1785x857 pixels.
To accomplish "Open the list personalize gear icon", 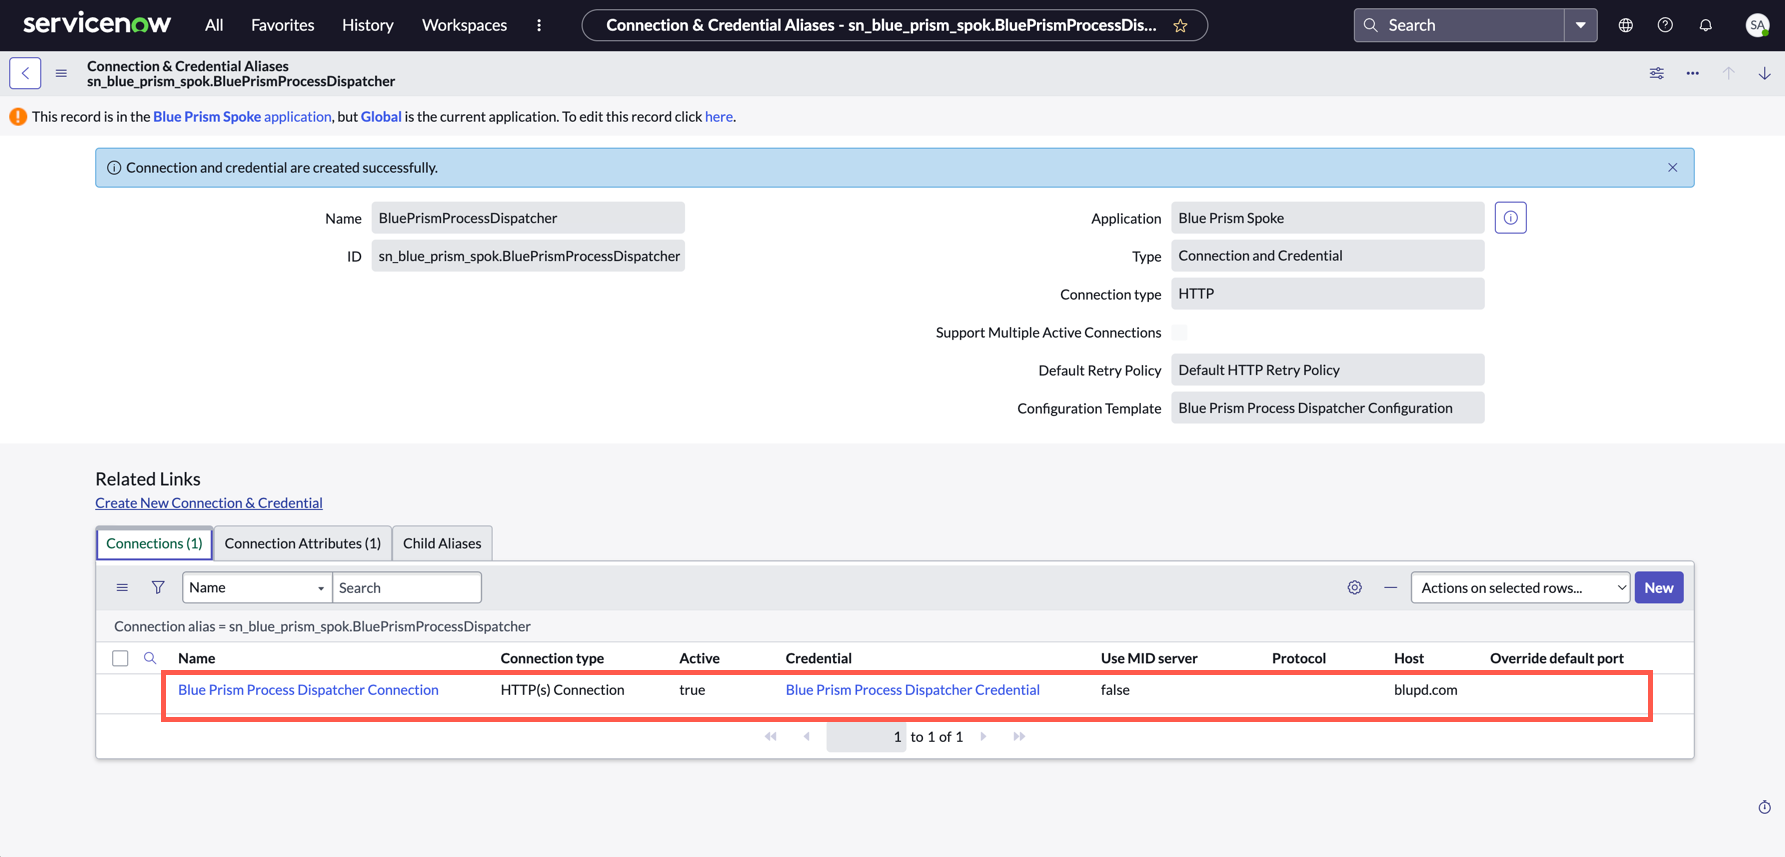I will [x=1354, y=588].
